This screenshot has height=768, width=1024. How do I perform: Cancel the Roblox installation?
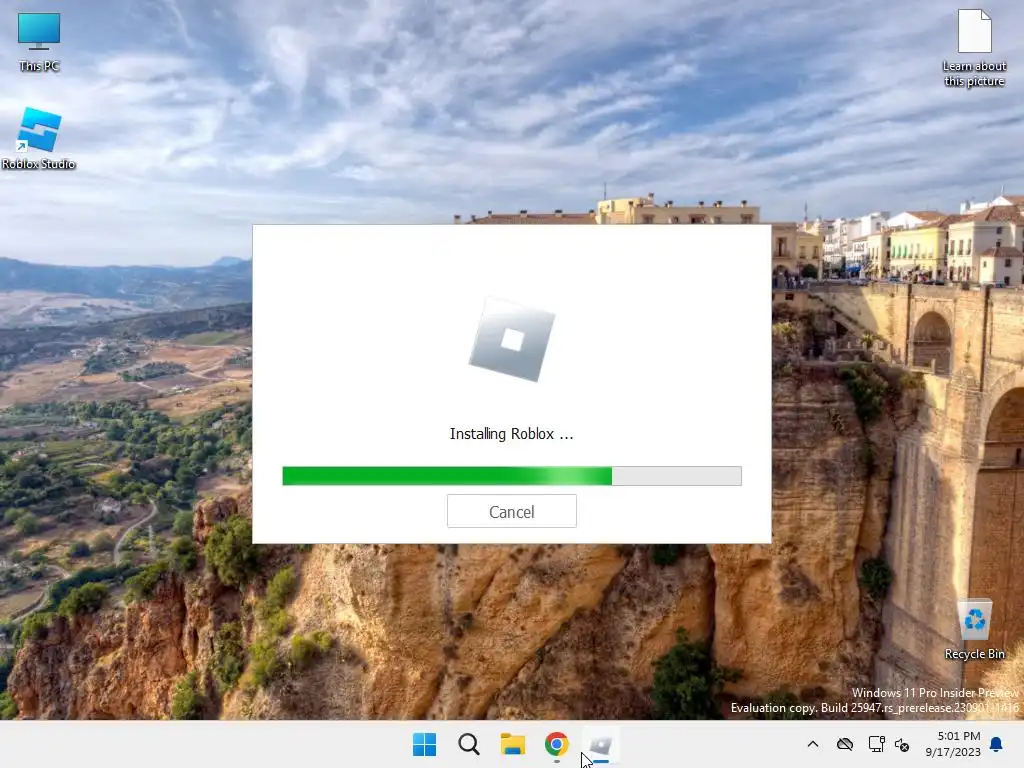point(511,511)
